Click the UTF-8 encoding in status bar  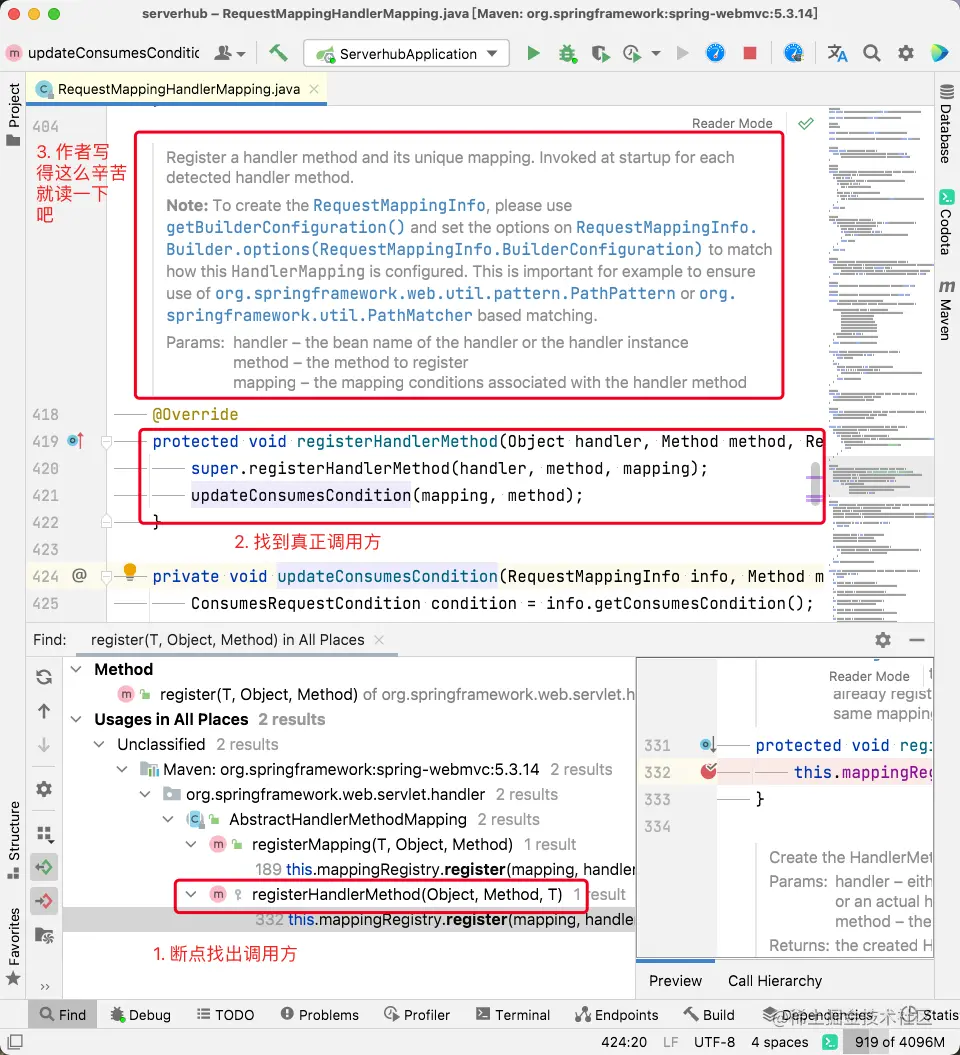714,1042
